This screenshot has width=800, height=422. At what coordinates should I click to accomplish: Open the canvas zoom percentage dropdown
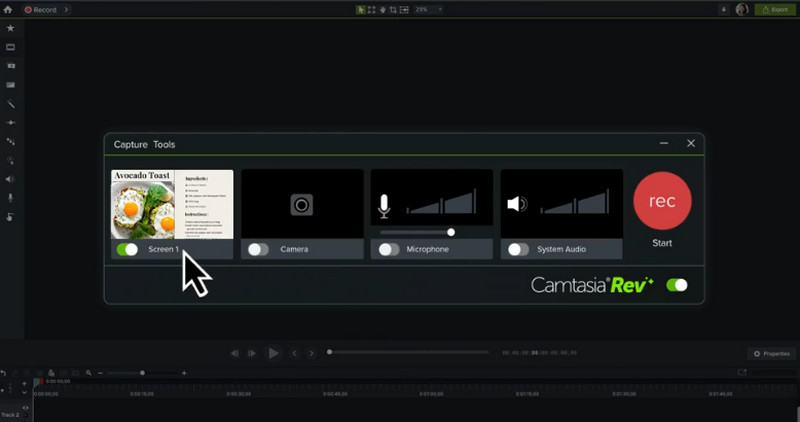(x=429, y=10)
